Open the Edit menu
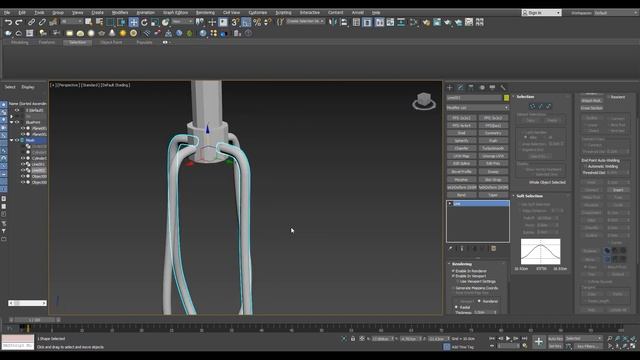Screen dimensions: 640x360 22,13
